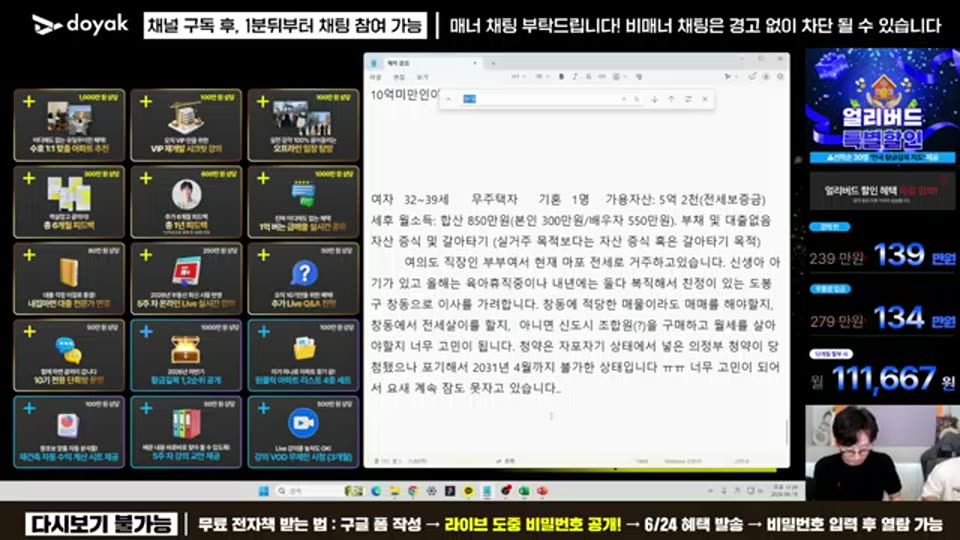Open Notepad icon in the taskbar
The width and height of the screenshot is (960, 540).
click(x=487, y=491)
